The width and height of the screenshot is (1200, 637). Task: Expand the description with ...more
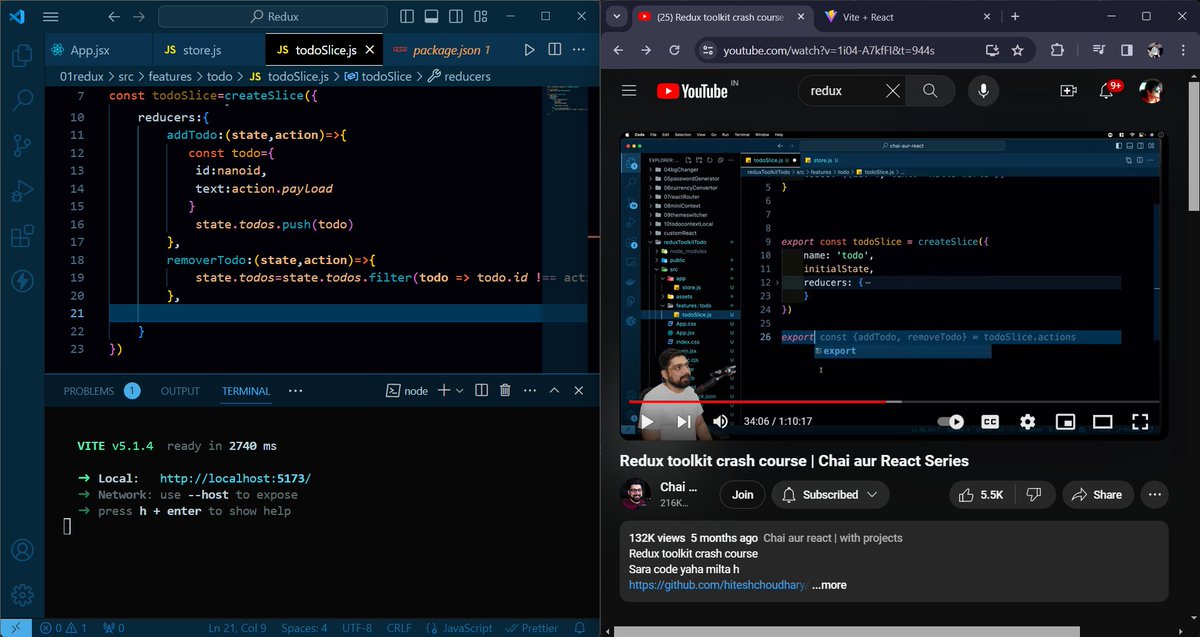coord(829,585)
